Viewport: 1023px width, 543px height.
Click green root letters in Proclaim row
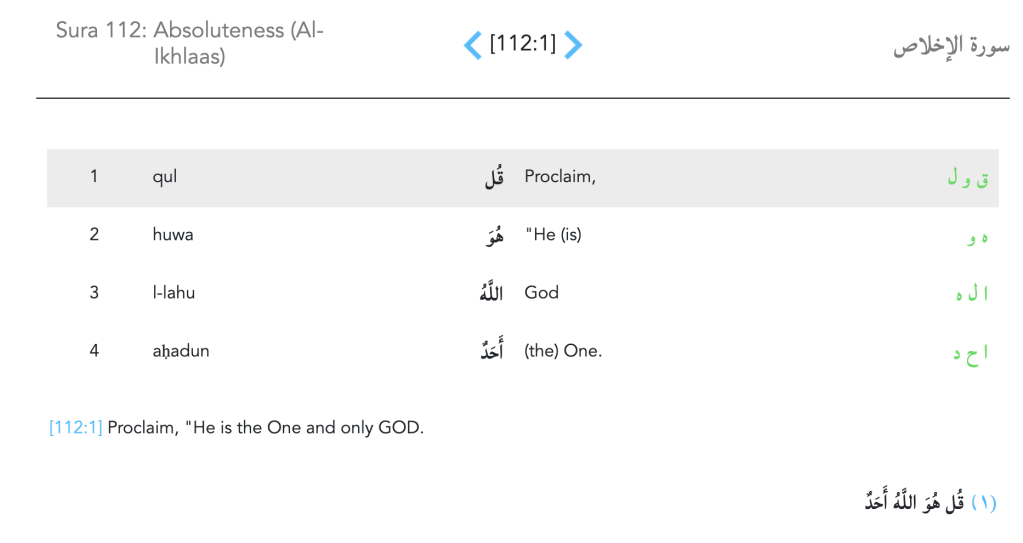(968, 179)
